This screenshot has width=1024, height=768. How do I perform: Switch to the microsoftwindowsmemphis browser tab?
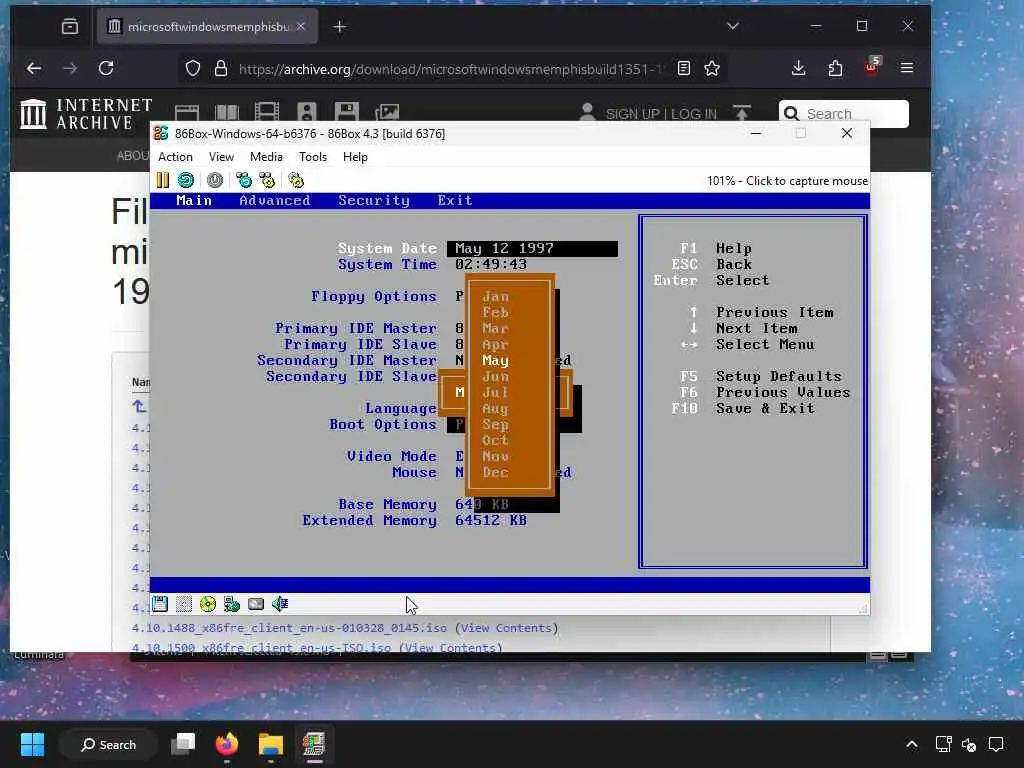pos(208,27)
